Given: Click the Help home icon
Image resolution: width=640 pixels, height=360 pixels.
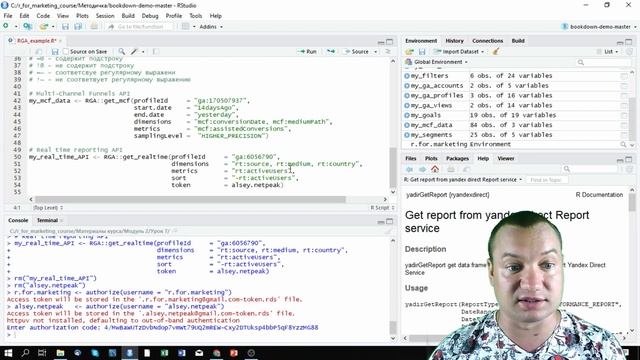Looking at the screenshot, I should click(x=435, y=169).
